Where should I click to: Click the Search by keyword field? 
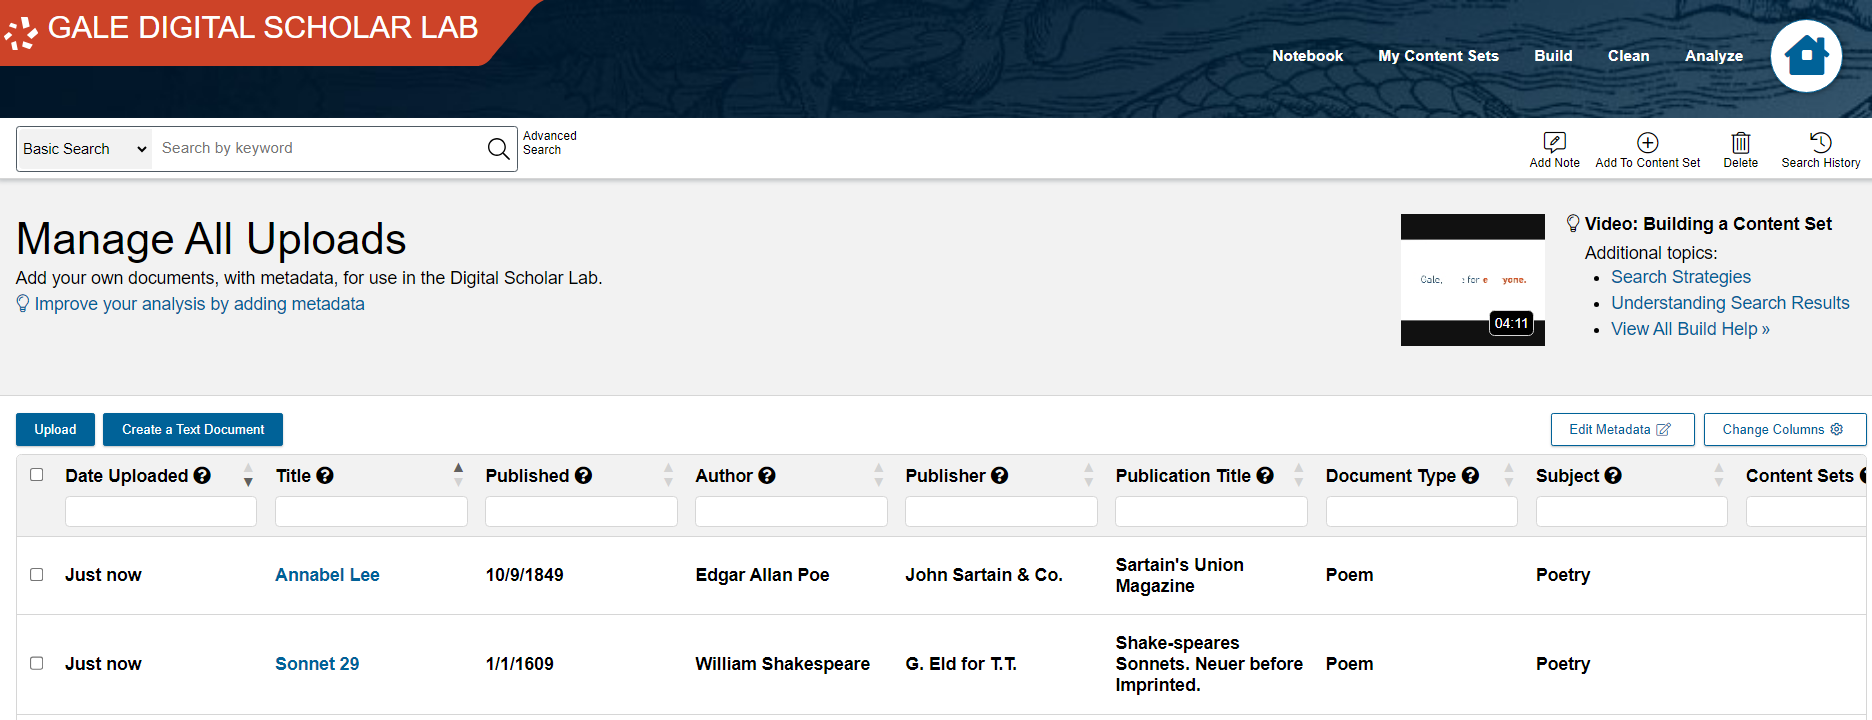click(x=318, y=149)
